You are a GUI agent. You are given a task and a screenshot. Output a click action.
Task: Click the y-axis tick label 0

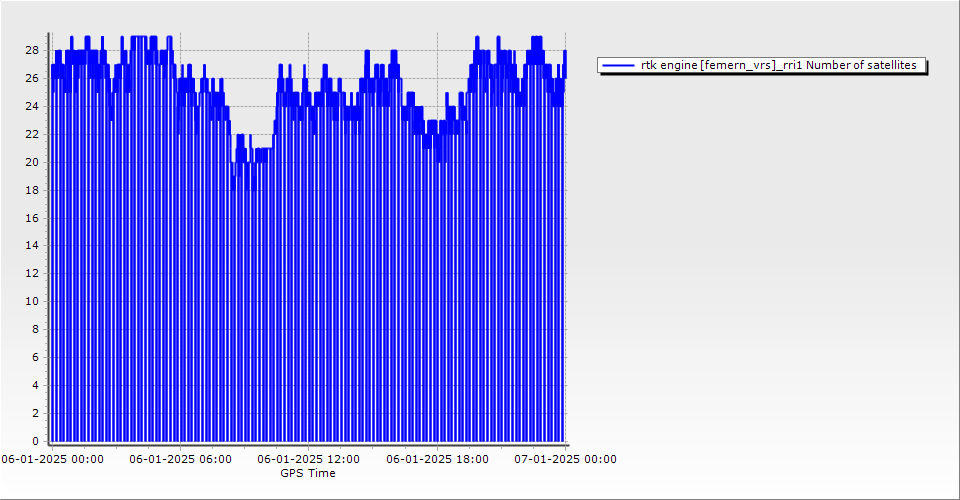pos(35,441)
